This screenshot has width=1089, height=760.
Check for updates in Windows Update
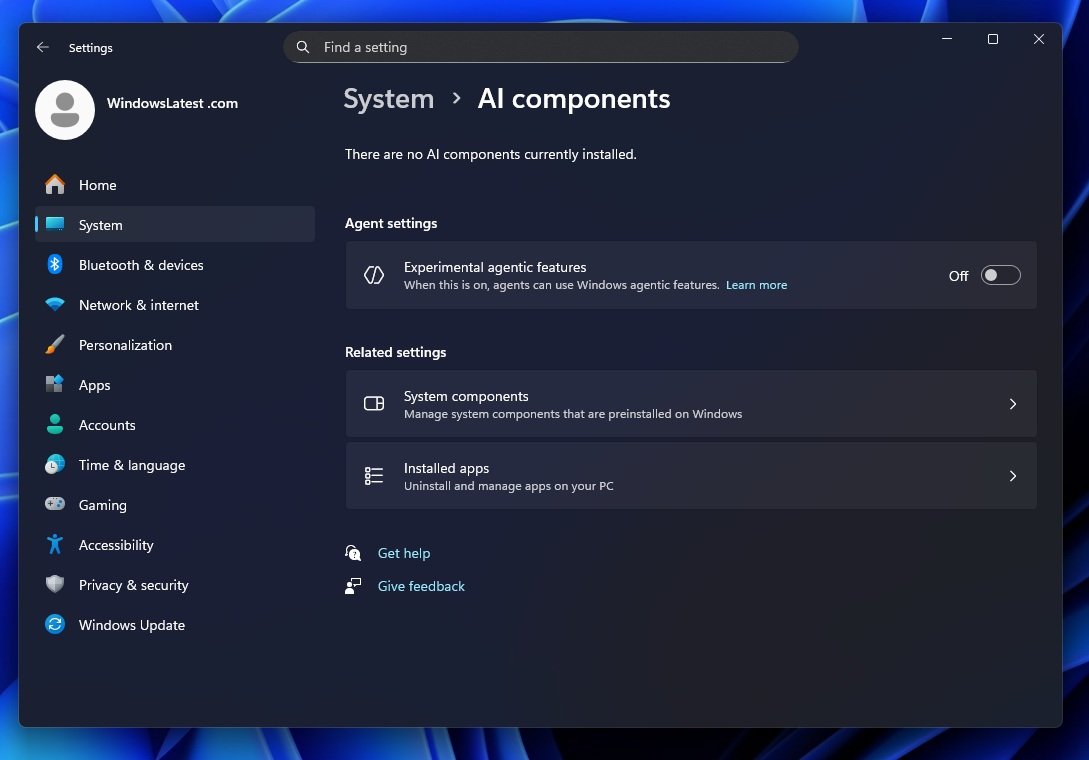coord(130,625)
